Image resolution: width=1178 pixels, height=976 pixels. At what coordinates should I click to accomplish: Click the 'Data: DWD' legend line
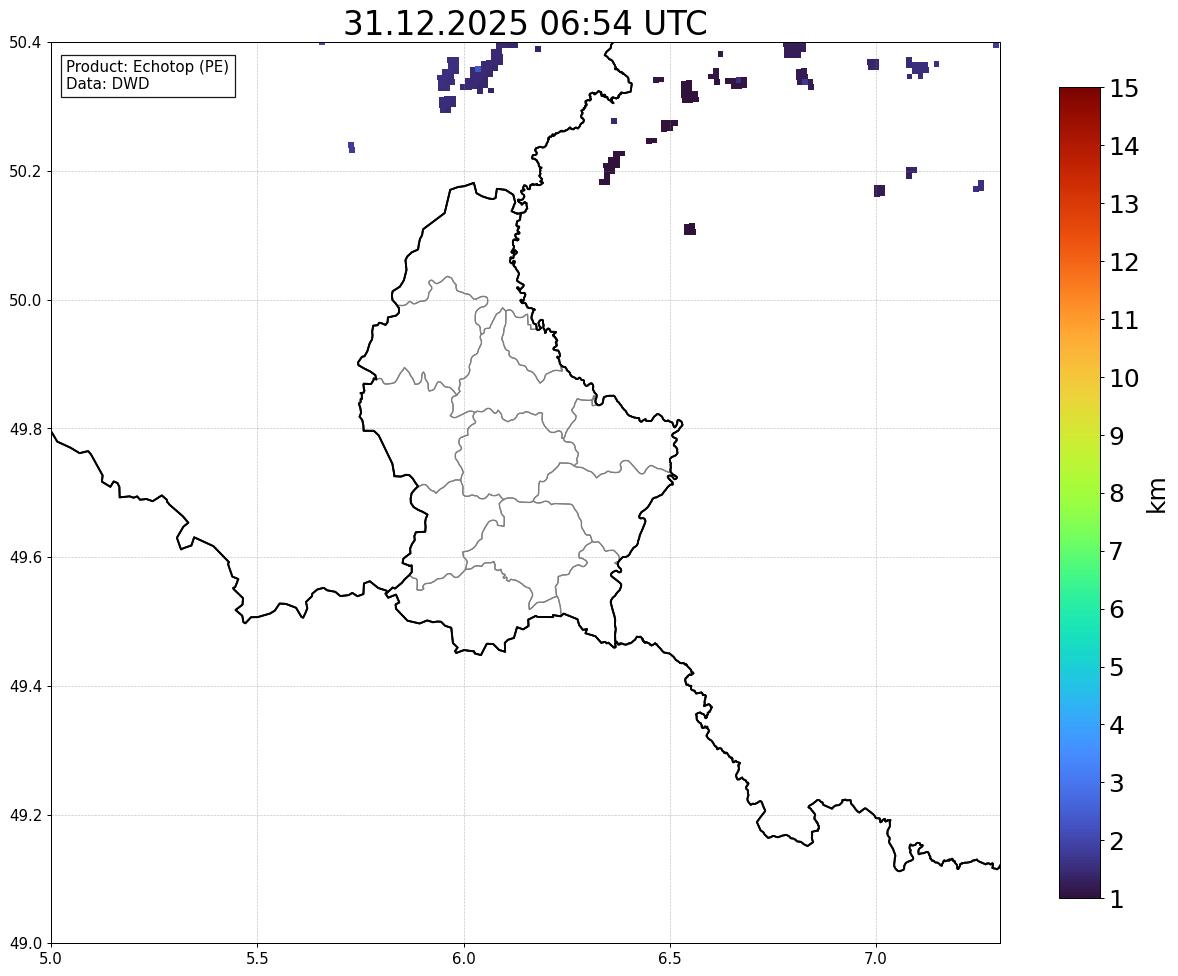tap(107, 83)
